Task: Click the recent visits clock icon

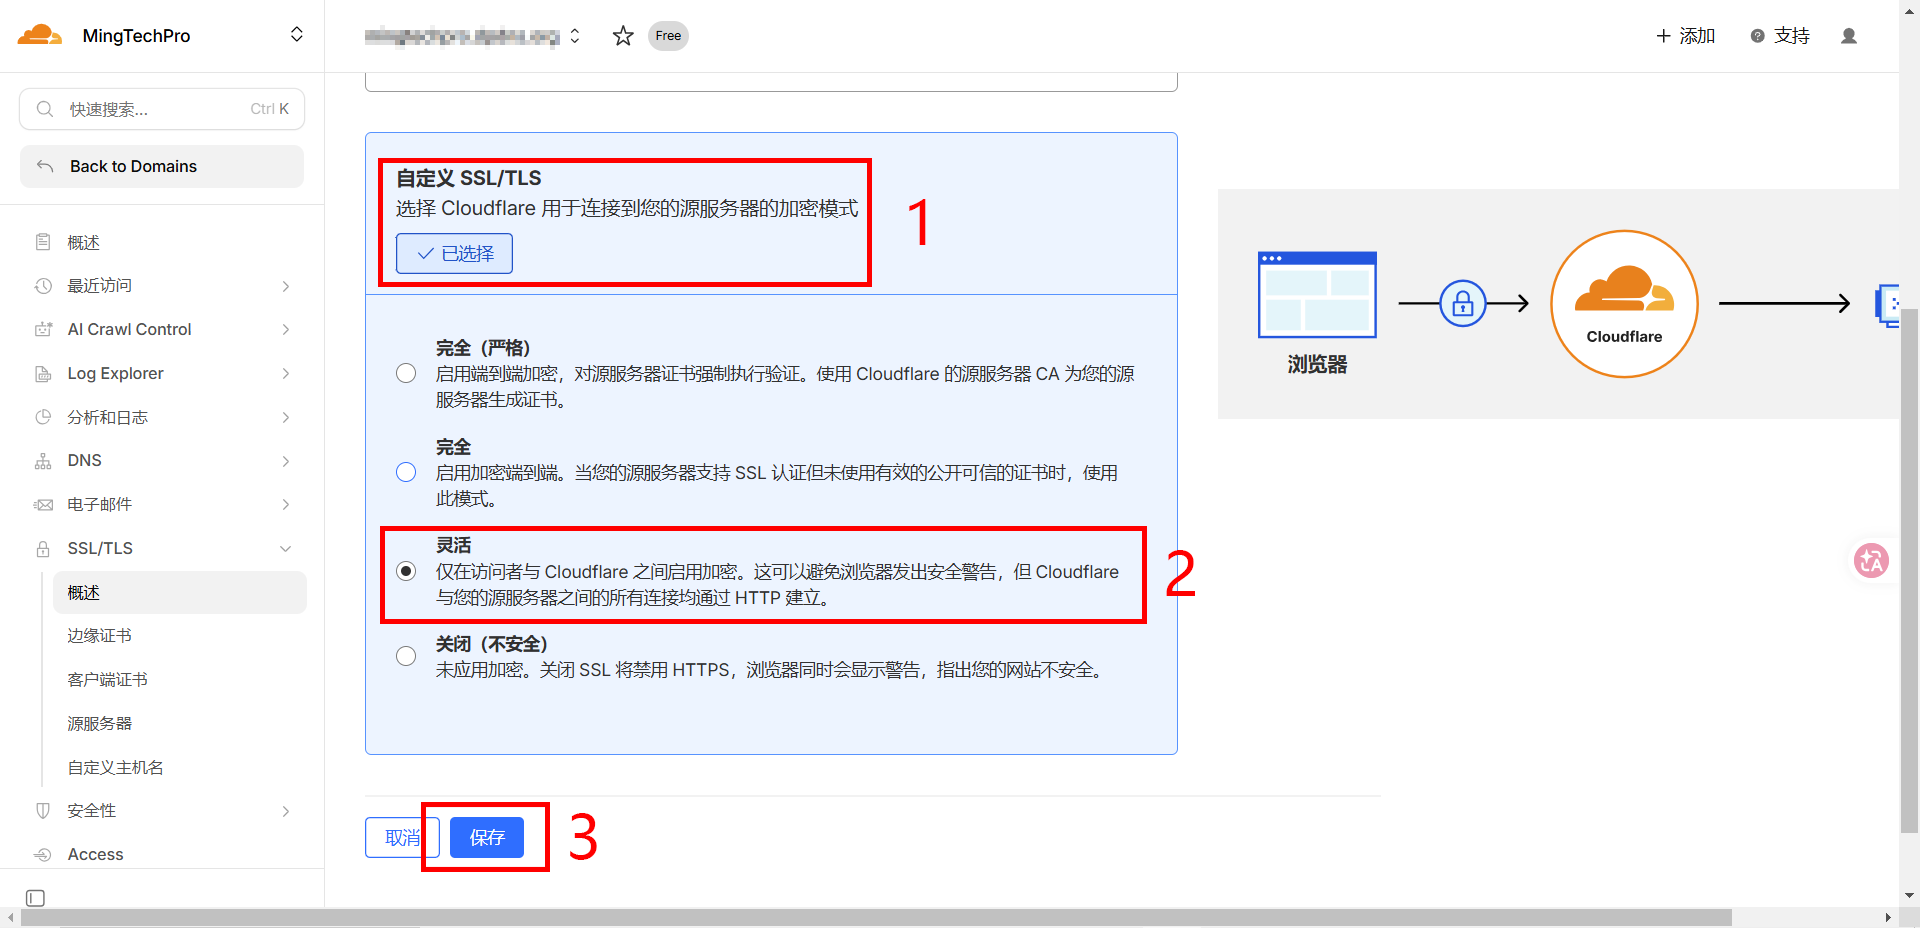Action: (x=43, y=286)
